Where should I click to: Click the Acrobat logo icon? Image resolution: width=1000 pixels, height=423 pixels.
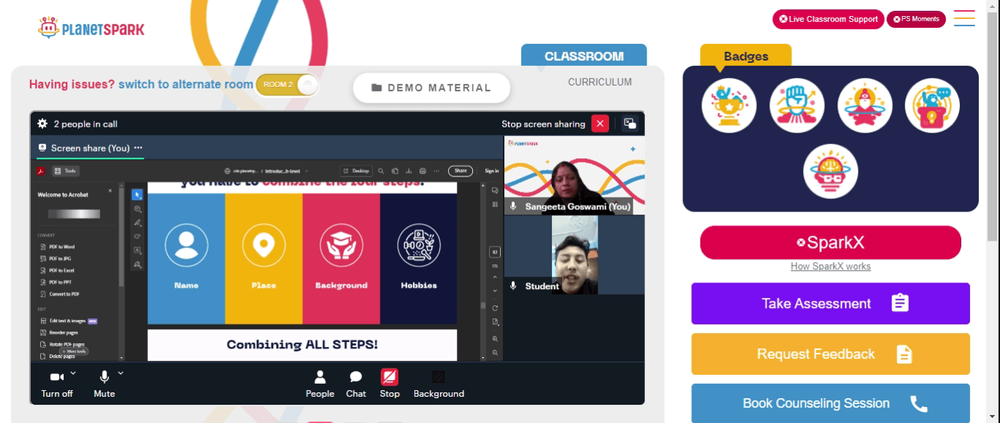pyautogui.click(x=40, y=171)
